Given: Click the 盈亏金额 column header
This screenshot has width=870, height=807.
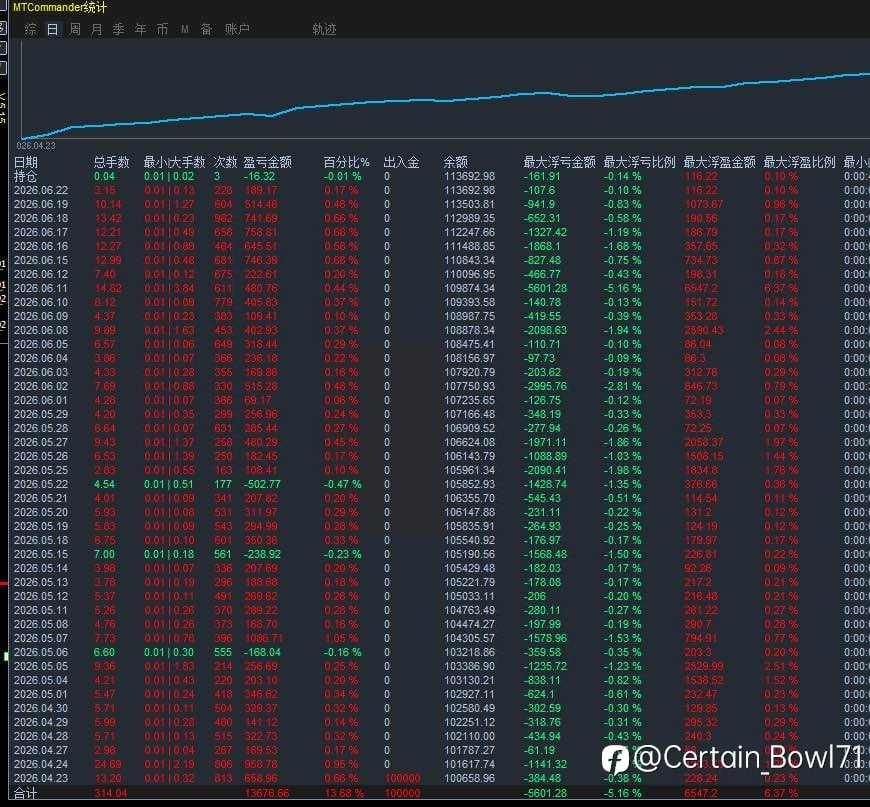Looking at the screenshot, I should [267, 162].
